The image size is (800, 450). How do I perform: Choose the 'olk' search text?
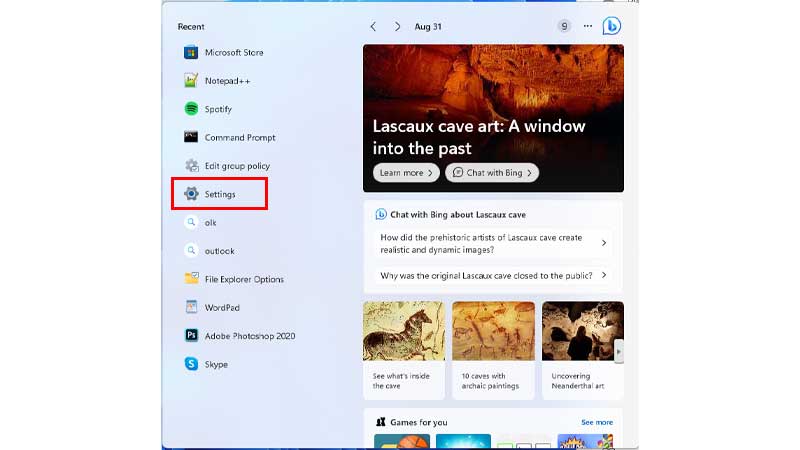[x=210, y=222]
